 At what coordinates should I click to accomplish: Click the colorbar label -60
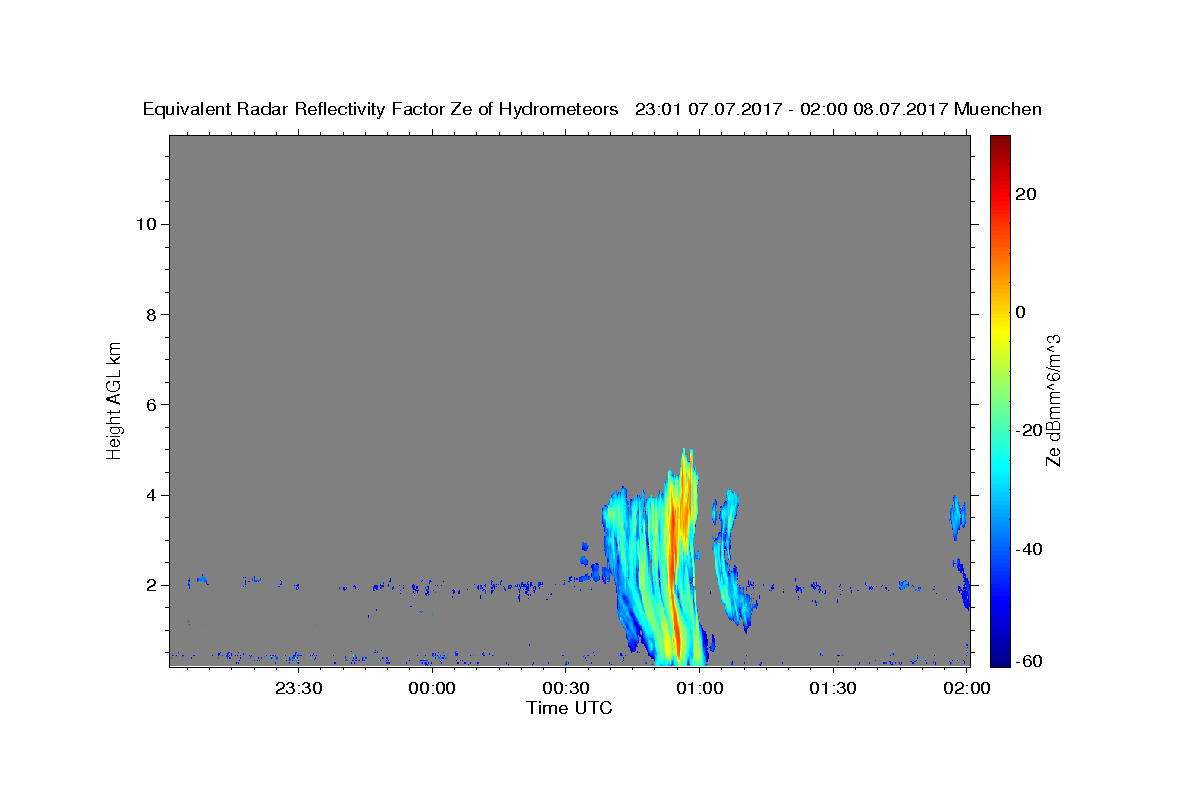[x=1029, y=661]
